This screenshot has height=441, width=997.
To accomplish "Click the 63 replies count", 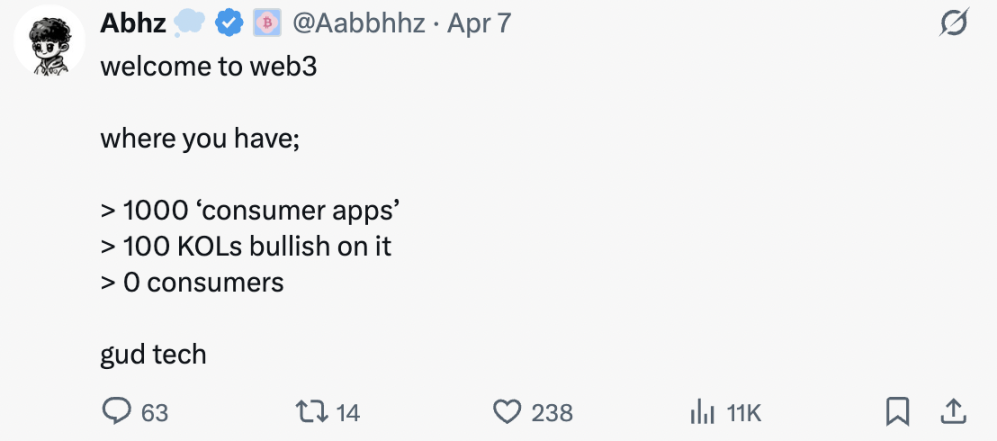I will (154, 412).
